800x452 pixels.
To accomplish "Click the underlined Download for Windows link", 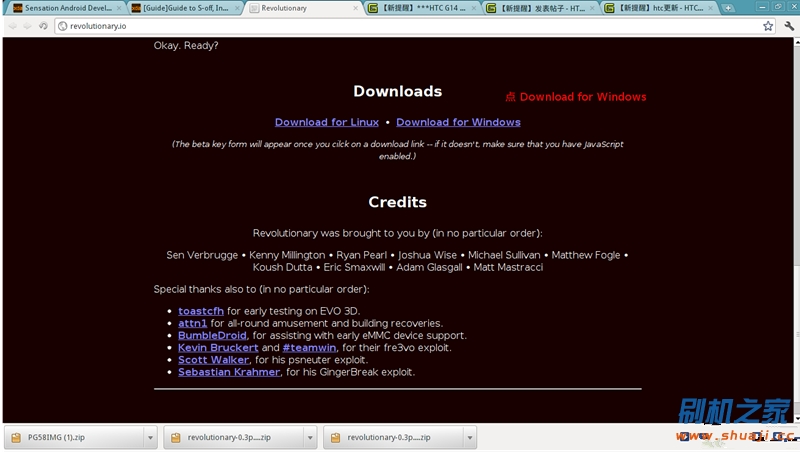I will [x=458, y=122].
